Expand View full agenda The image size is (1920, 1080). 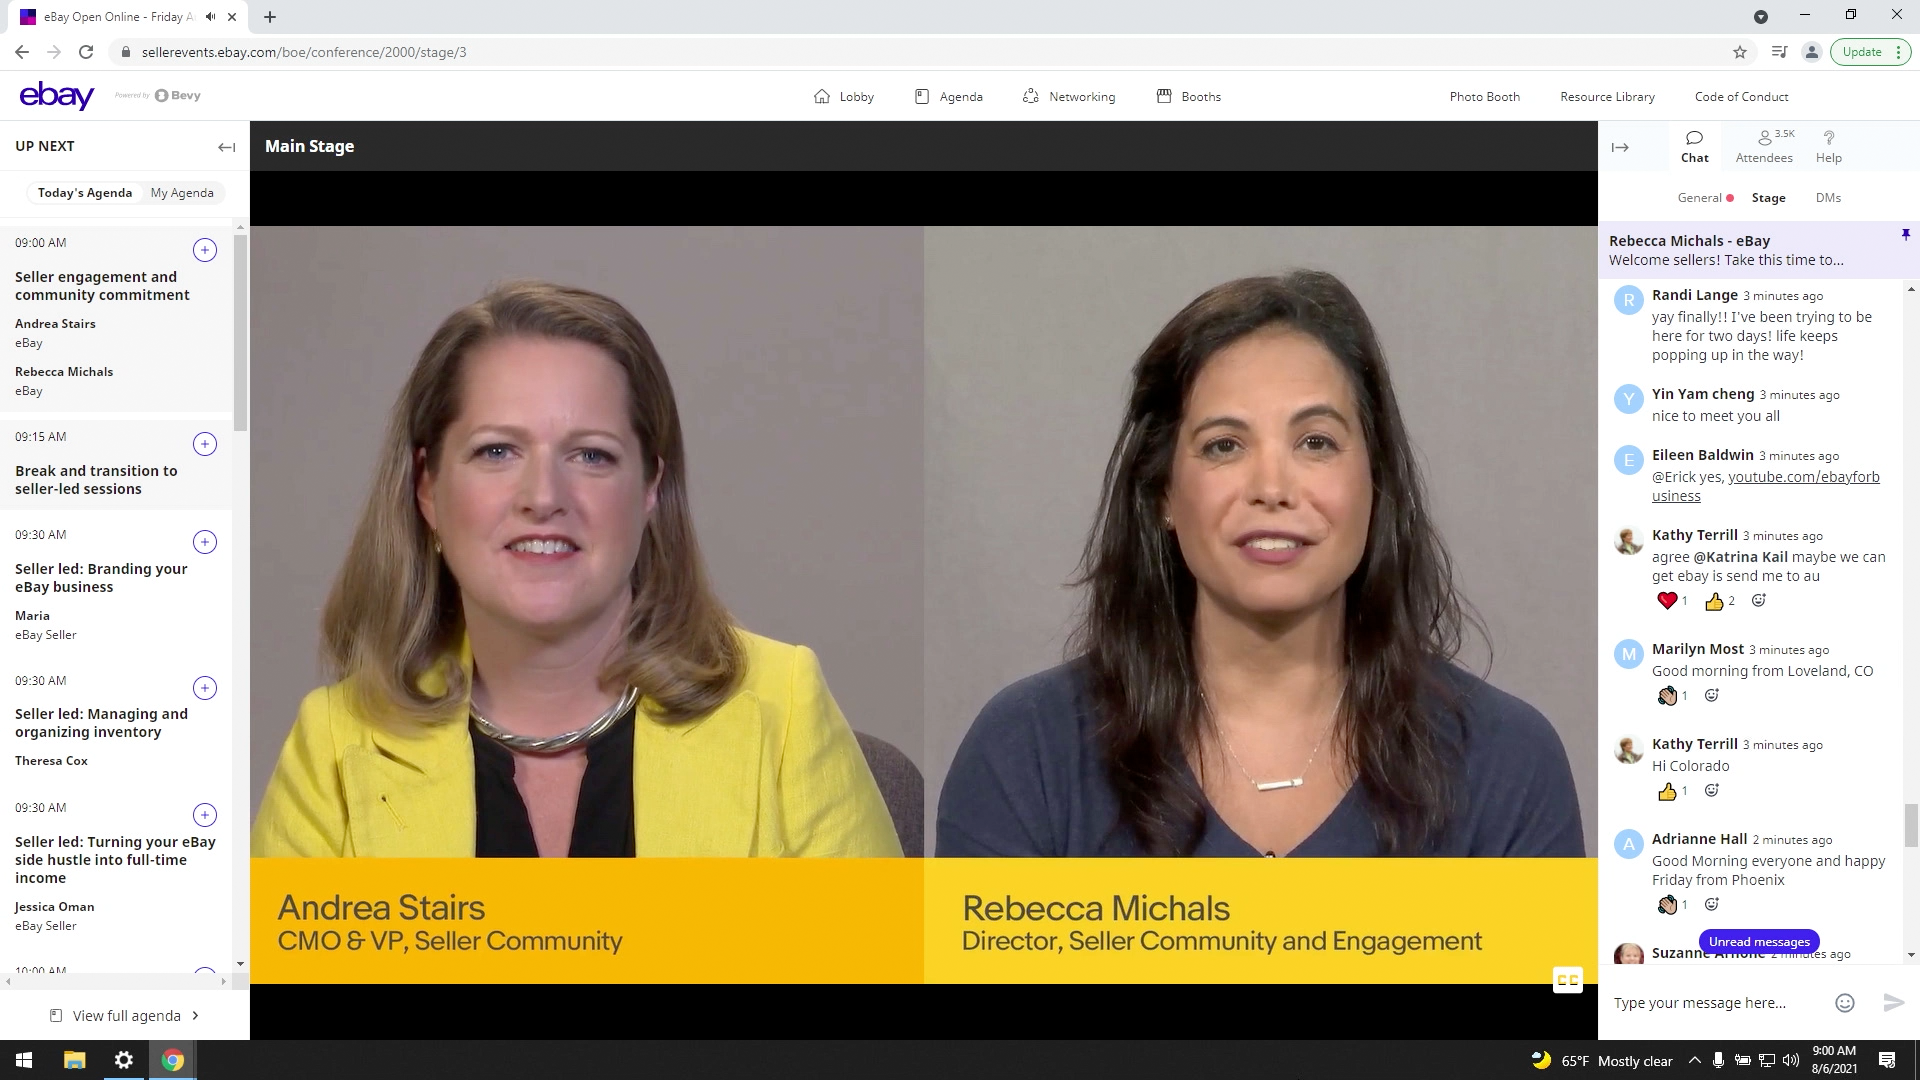click(125, 1016)
